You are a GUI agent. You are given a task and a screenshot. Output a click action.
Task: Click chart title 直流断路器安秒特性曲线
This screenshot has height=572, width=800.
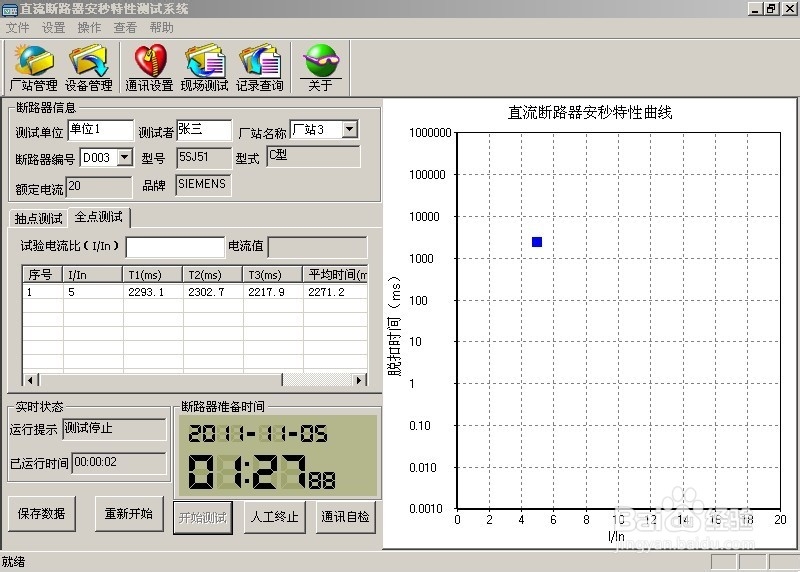(x=590, y=112)
